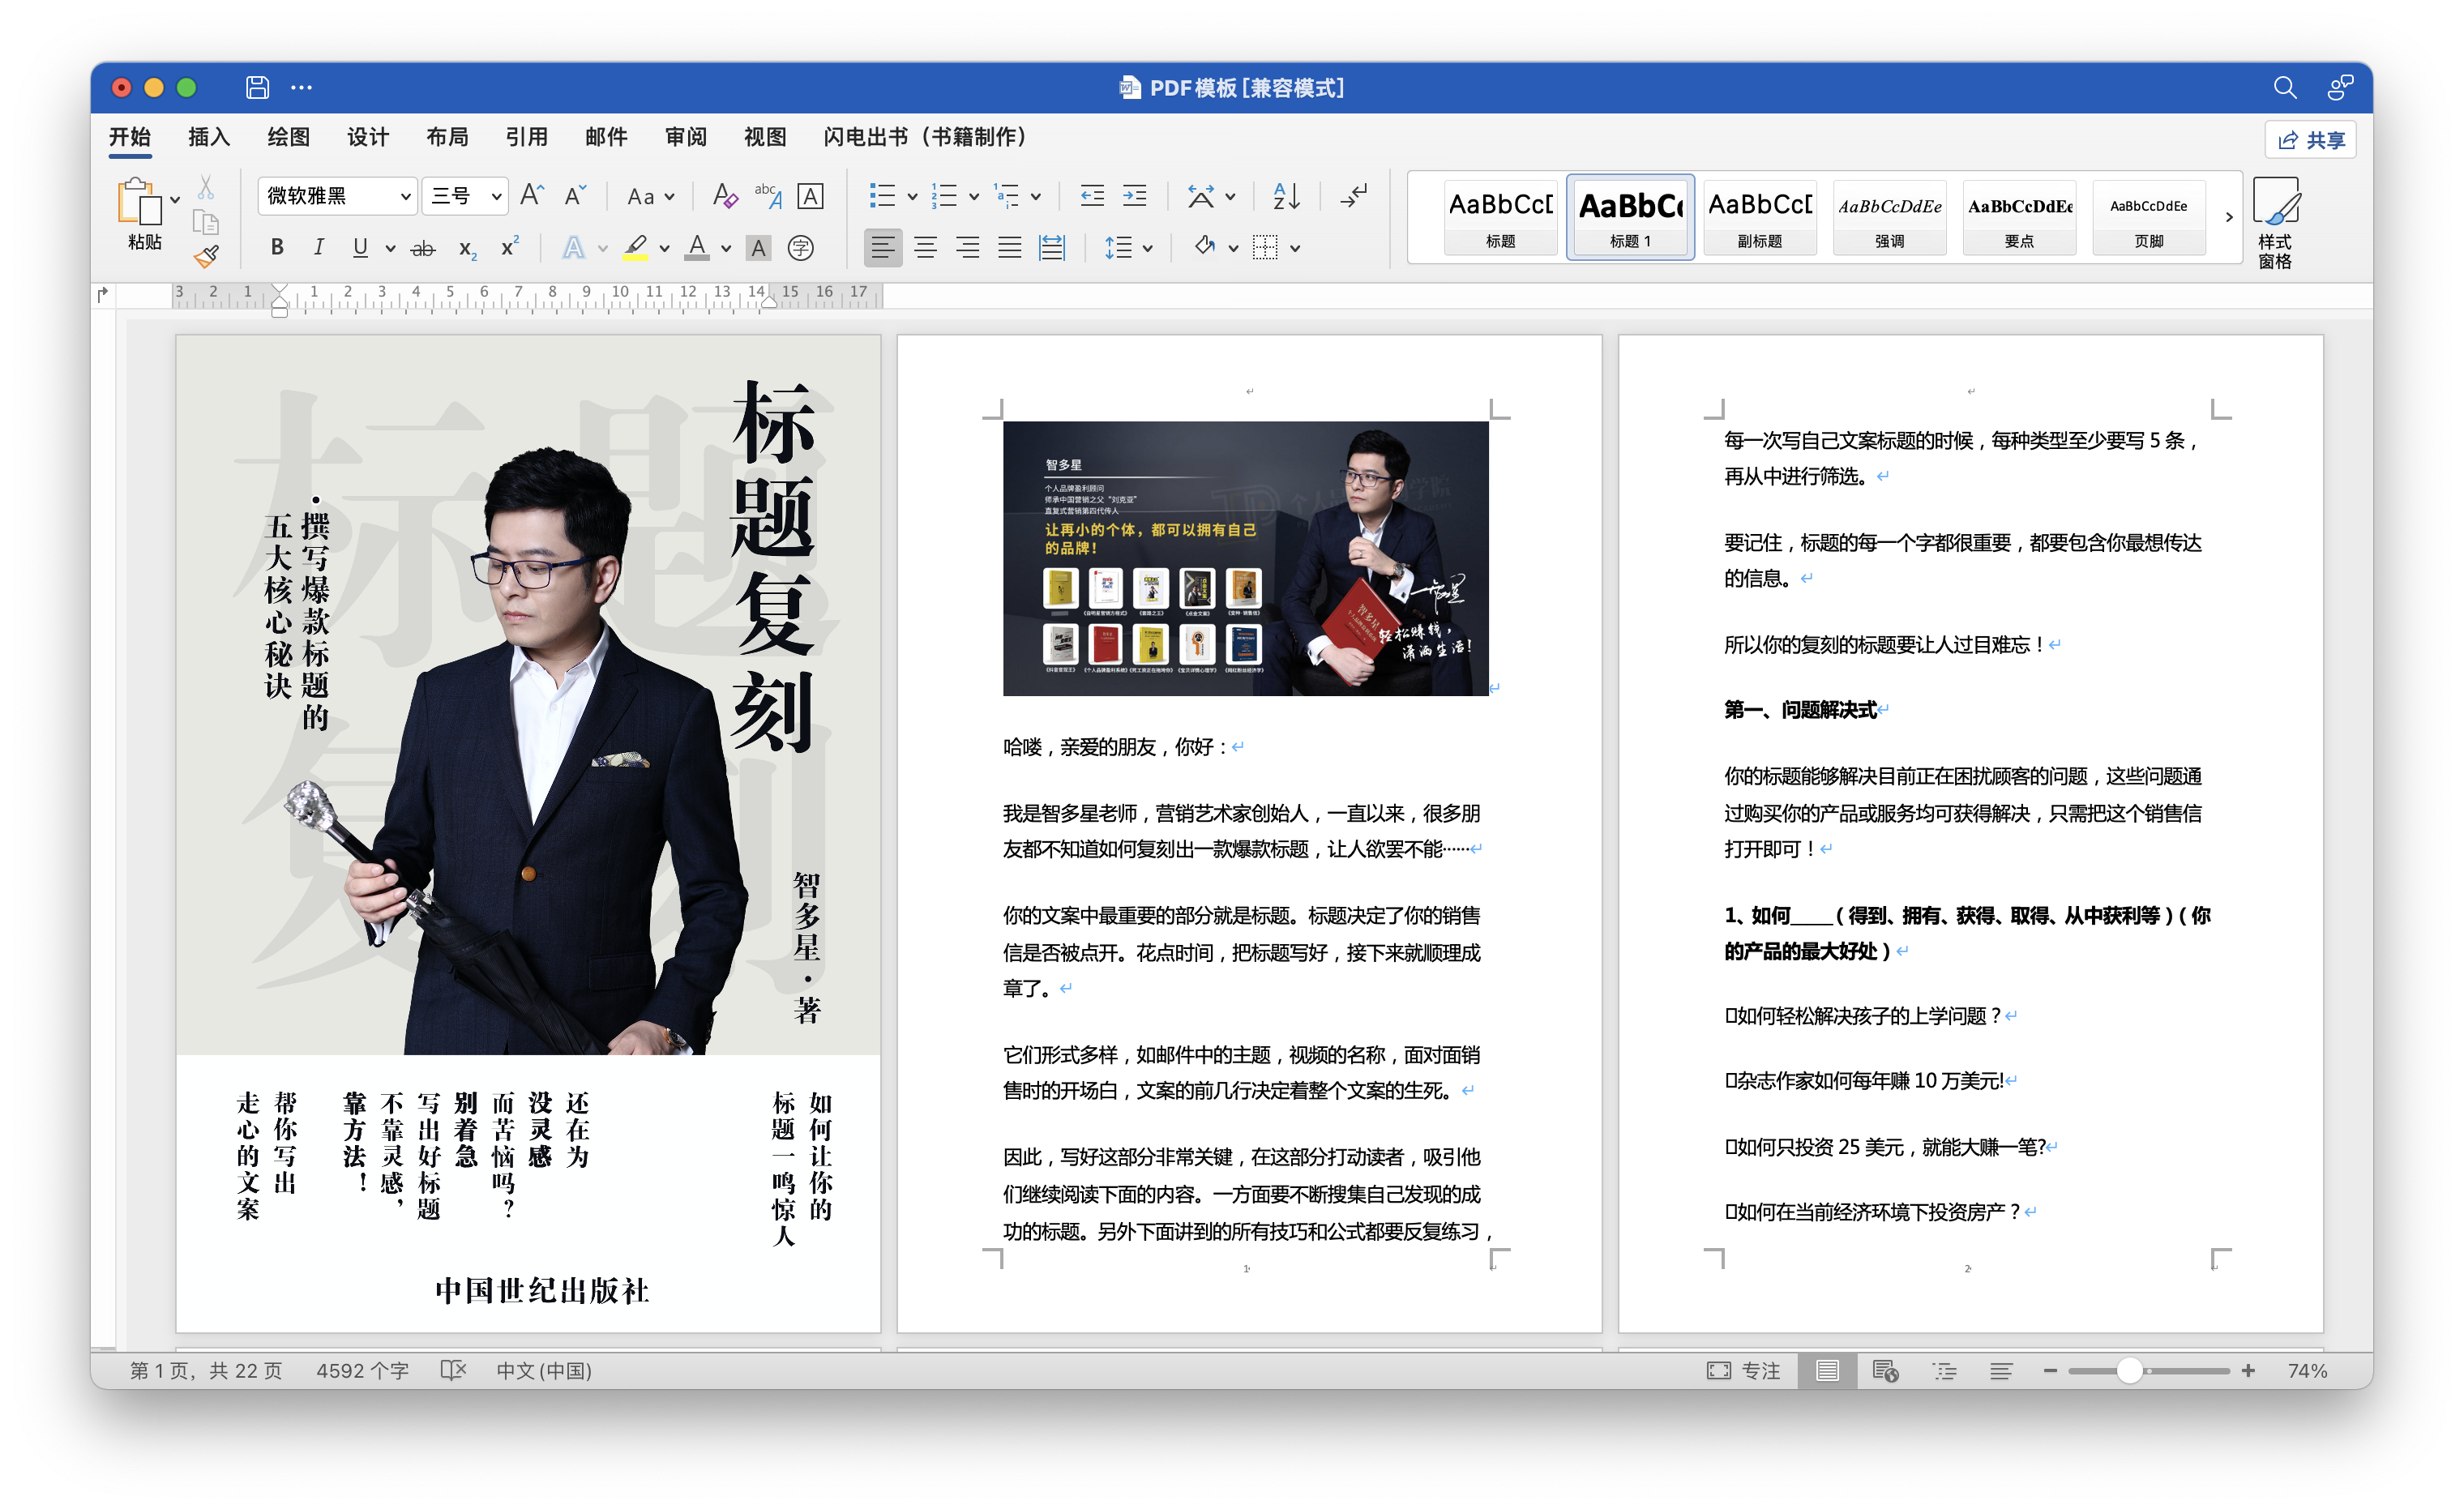Click the Search magnifier in title bar
The height and width of the screenshot is (1509, 2464).
2284,88
